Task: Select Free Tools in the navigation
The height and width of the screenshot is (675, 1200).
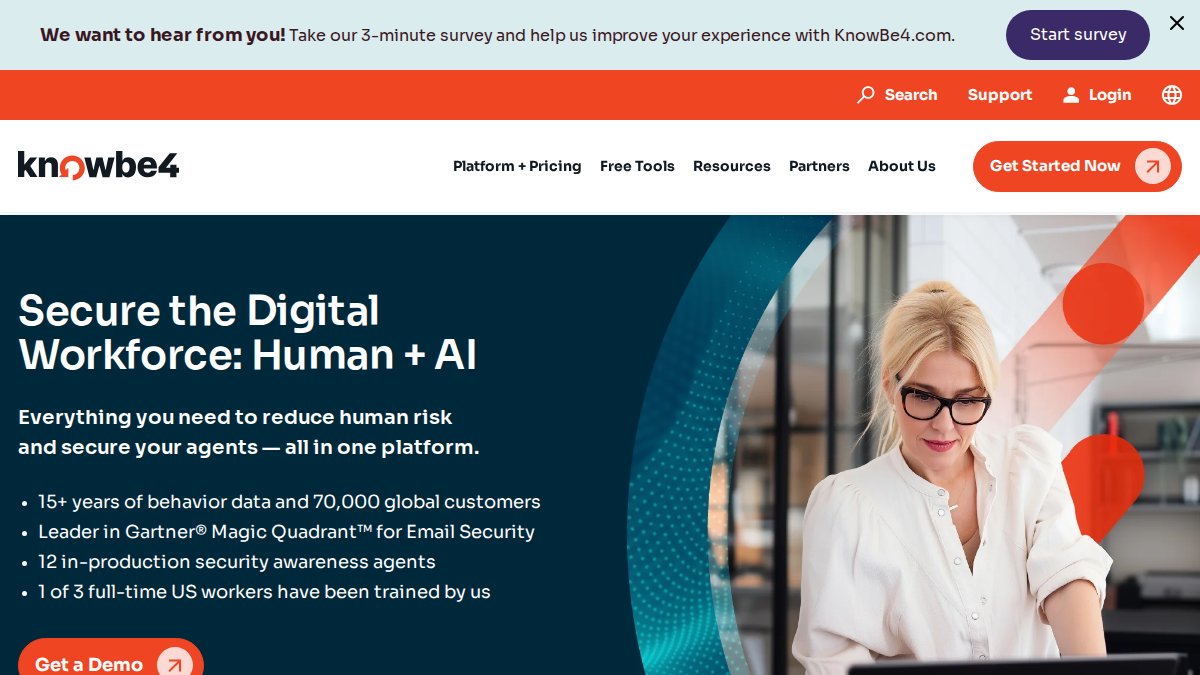Action: click(637, 166)
